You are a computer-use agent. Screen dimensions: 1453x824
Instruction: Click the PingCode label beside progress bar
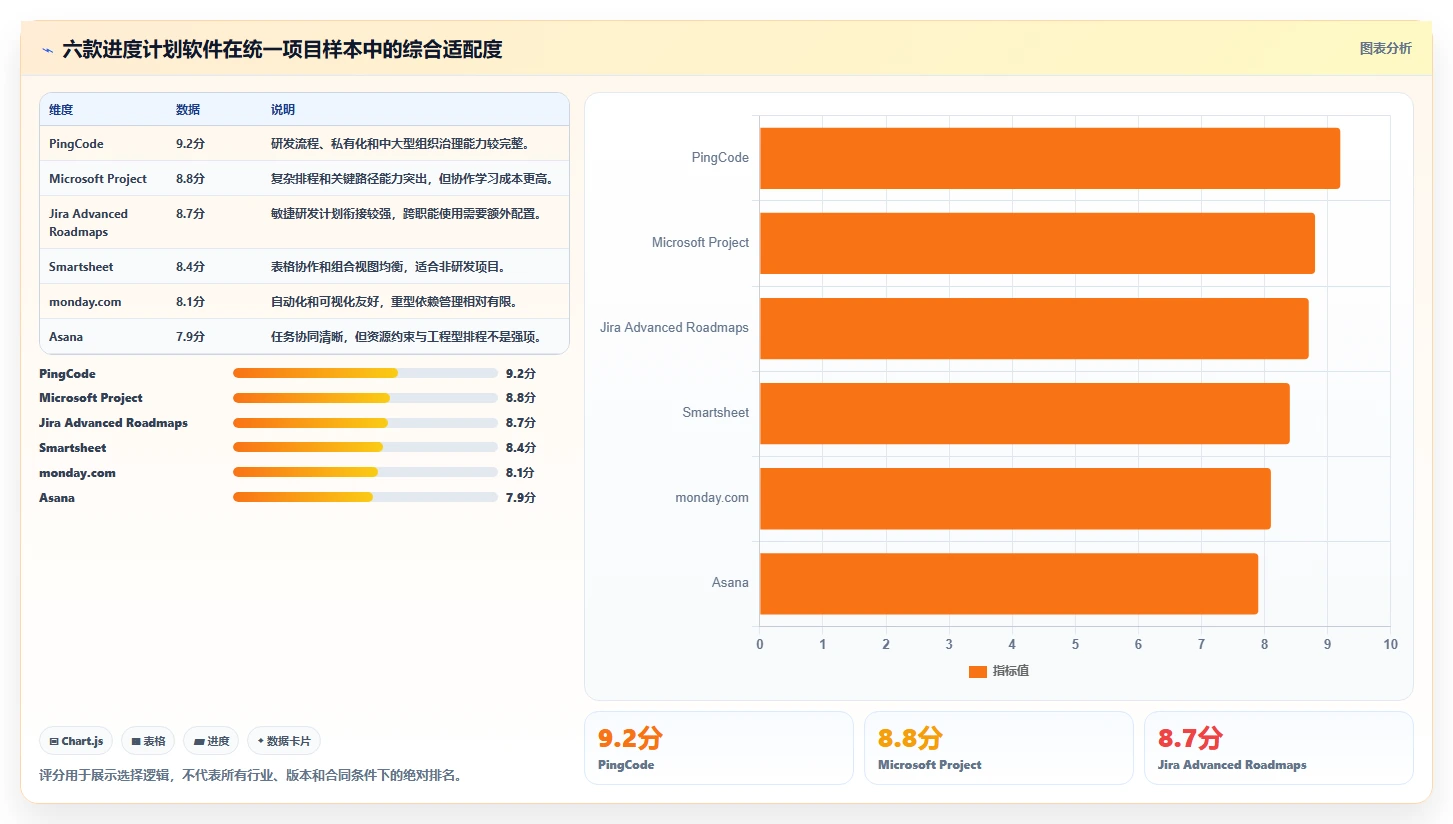pyautogui.click(x=67, y=373)
